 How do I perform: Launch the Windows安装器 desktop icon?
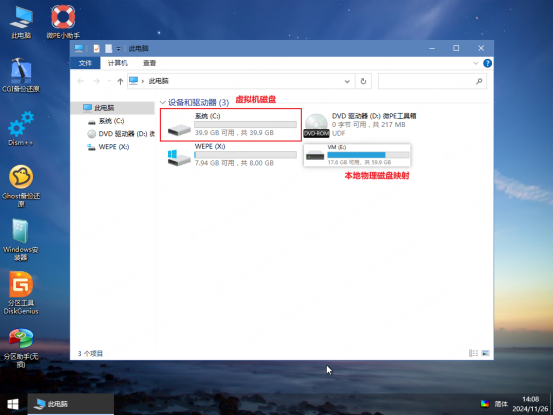21,240
